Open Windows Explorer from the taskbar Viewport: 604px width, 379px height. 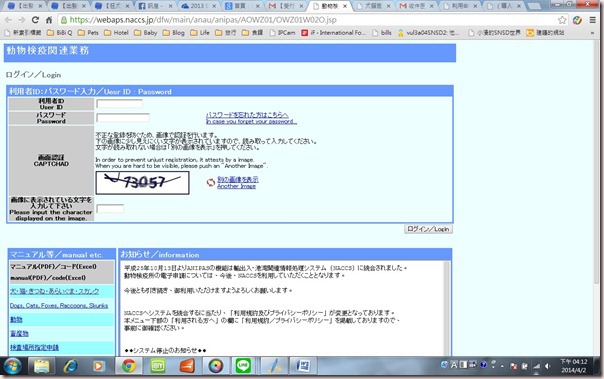[x=41, y=366]
